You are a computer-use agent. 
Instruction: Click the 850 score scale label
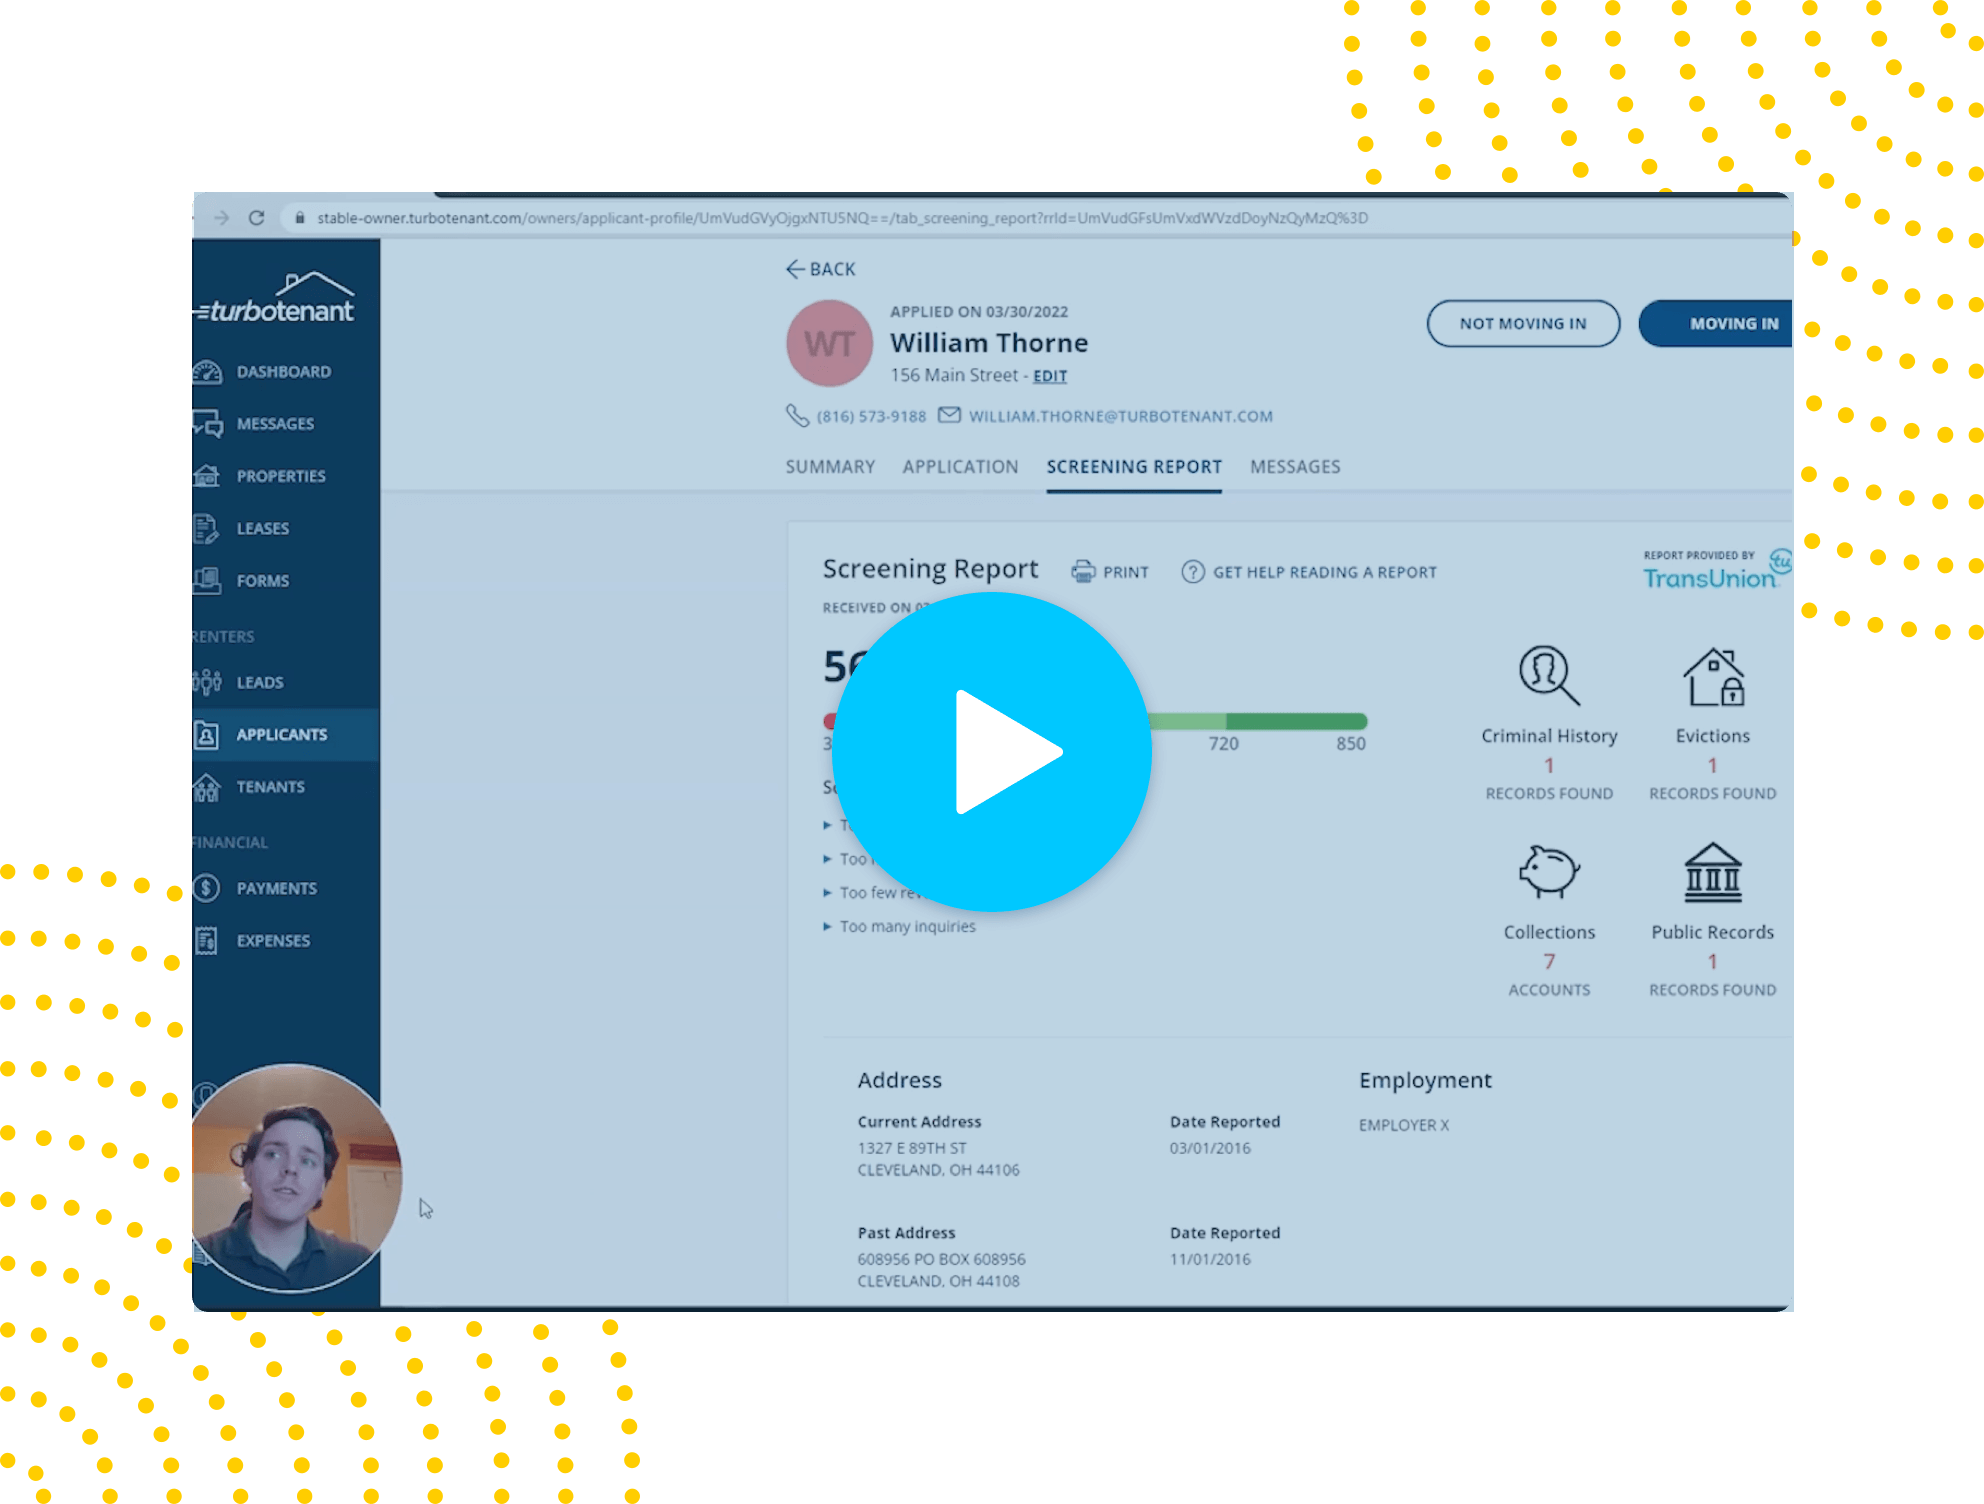[1351, 744]
